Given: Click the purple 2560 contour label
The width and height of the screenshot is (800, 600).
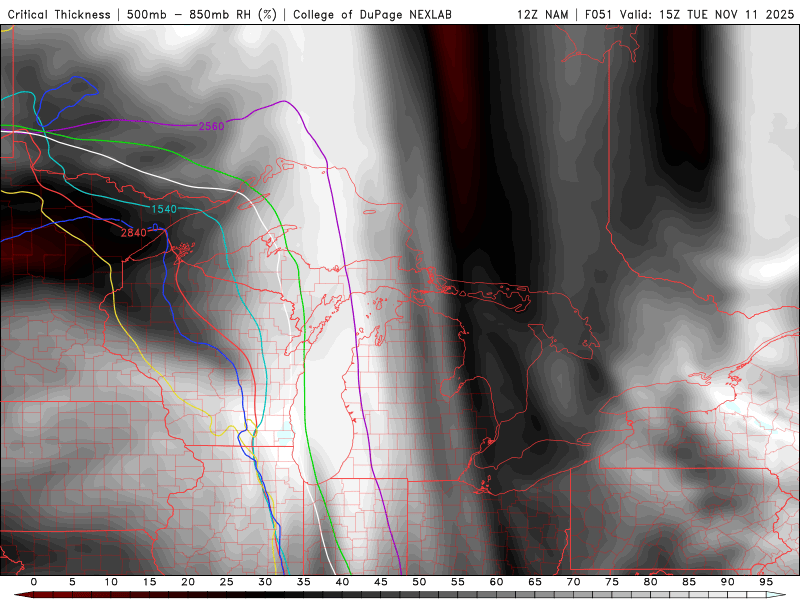Looking at the screenshot, I should (211, 127).
